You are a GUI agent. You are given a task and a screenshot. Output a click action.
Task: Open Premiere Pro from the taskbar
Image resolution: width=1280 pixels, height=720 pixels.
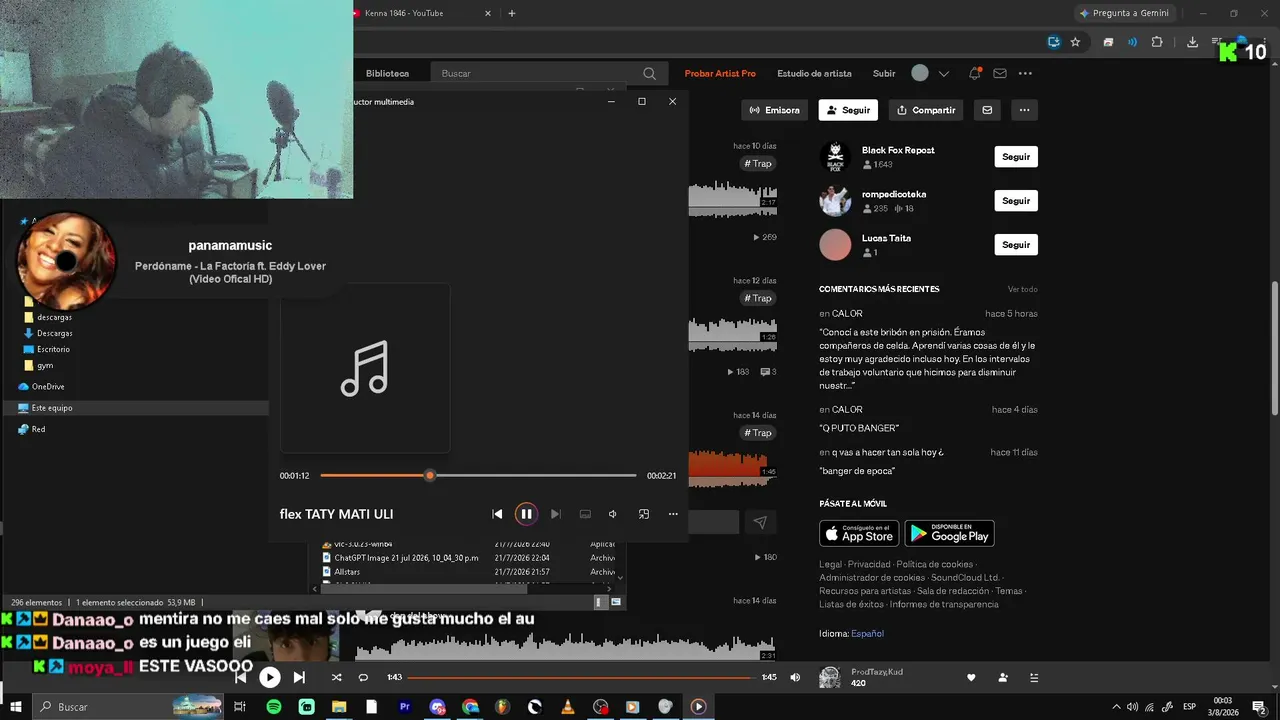[x=405, y=707]
